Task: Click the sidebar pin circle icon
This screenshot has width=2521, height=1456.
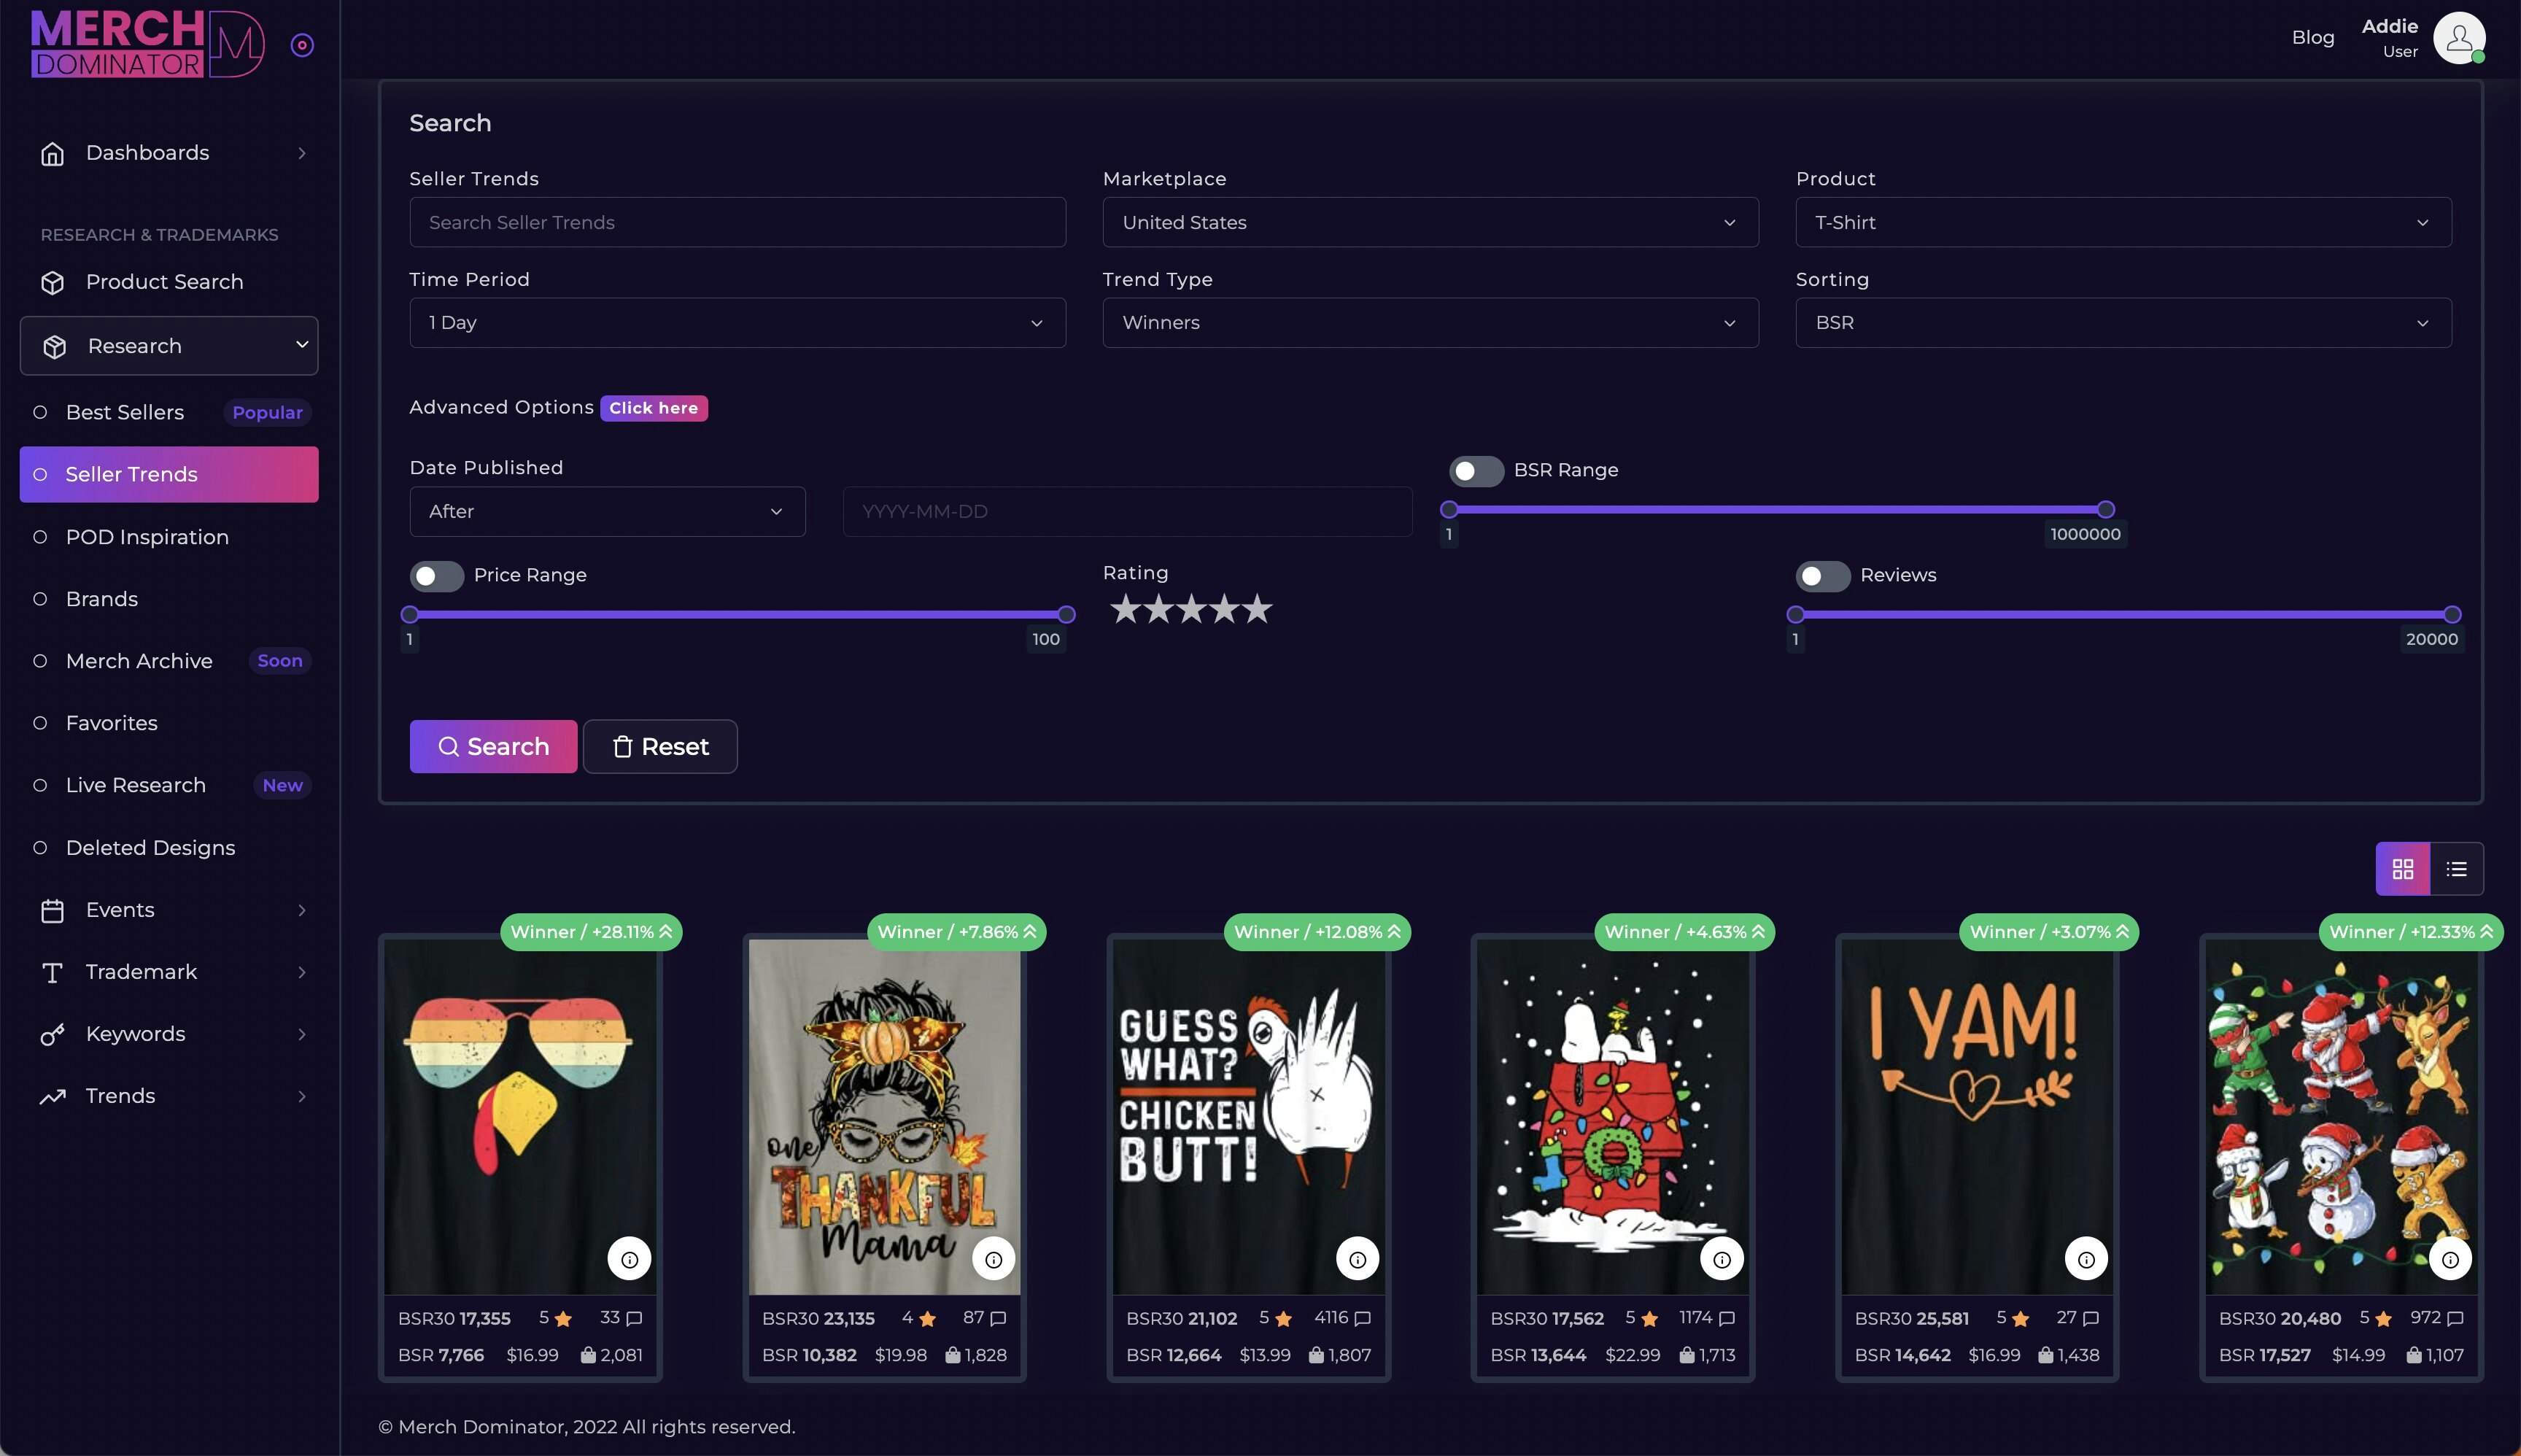Action: [x=302, y=45]
